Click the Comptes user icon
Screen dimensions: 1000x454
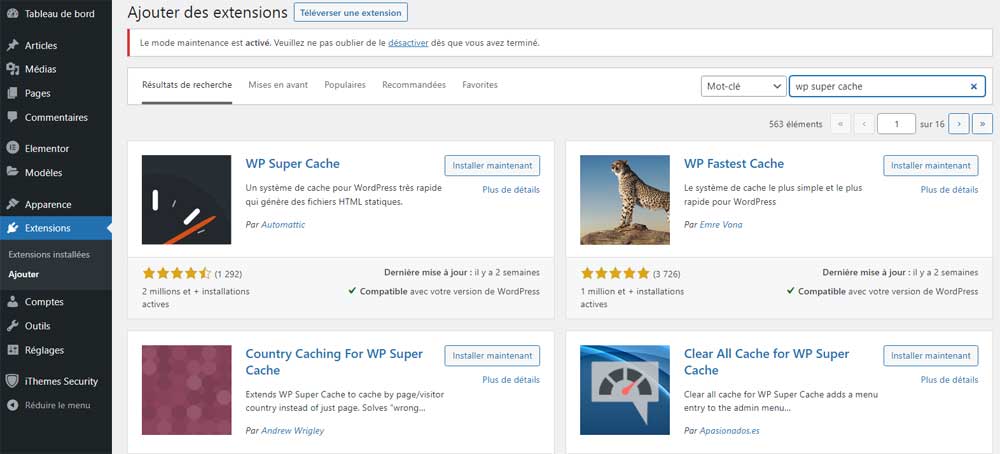coord(12,302)
